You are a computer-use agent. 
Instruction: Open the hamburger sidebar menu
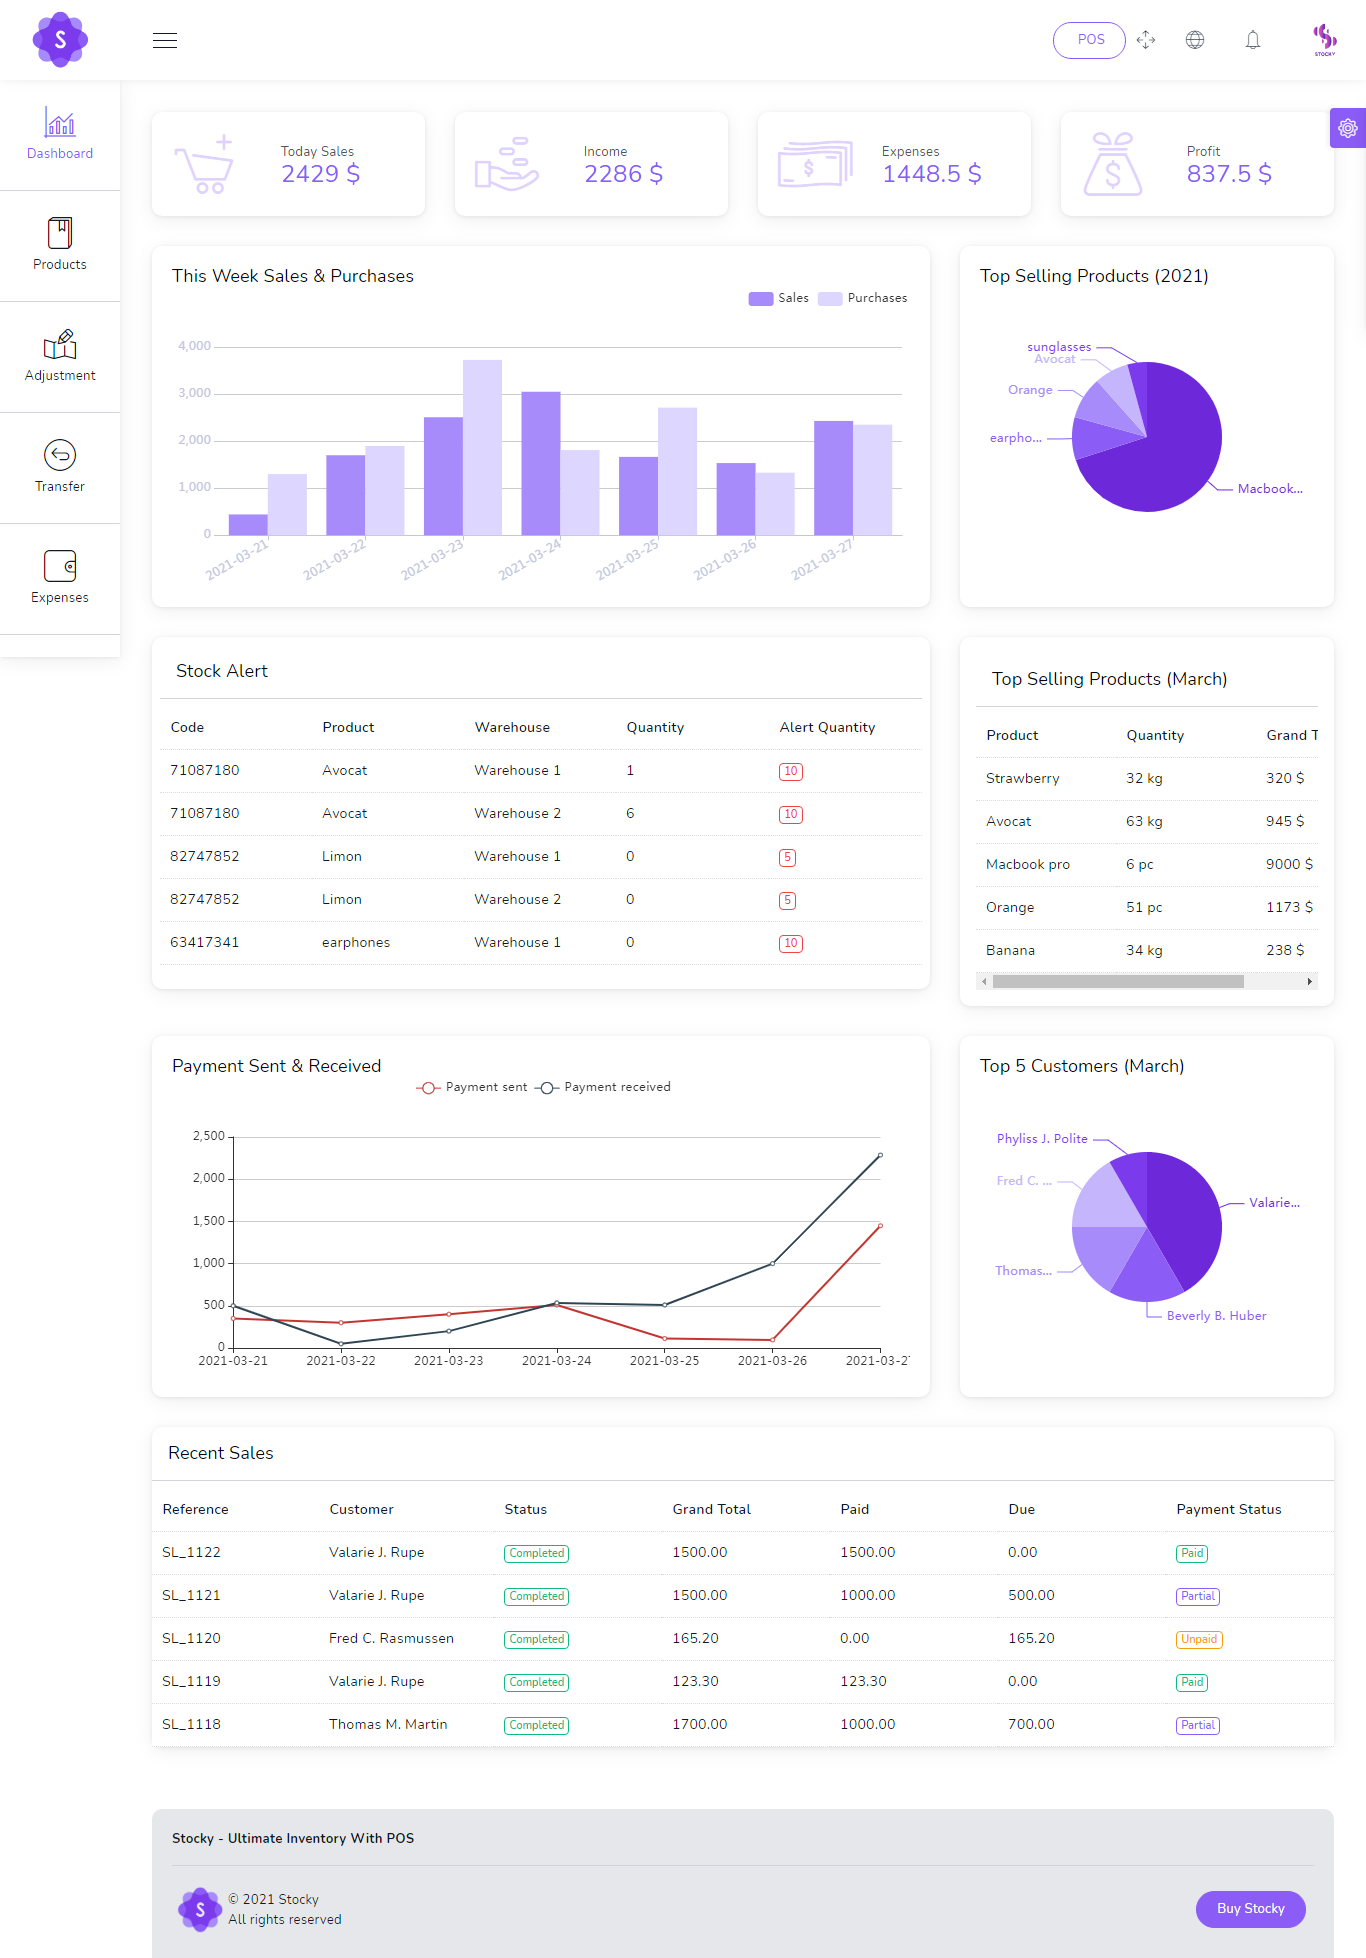click(165, 41)
